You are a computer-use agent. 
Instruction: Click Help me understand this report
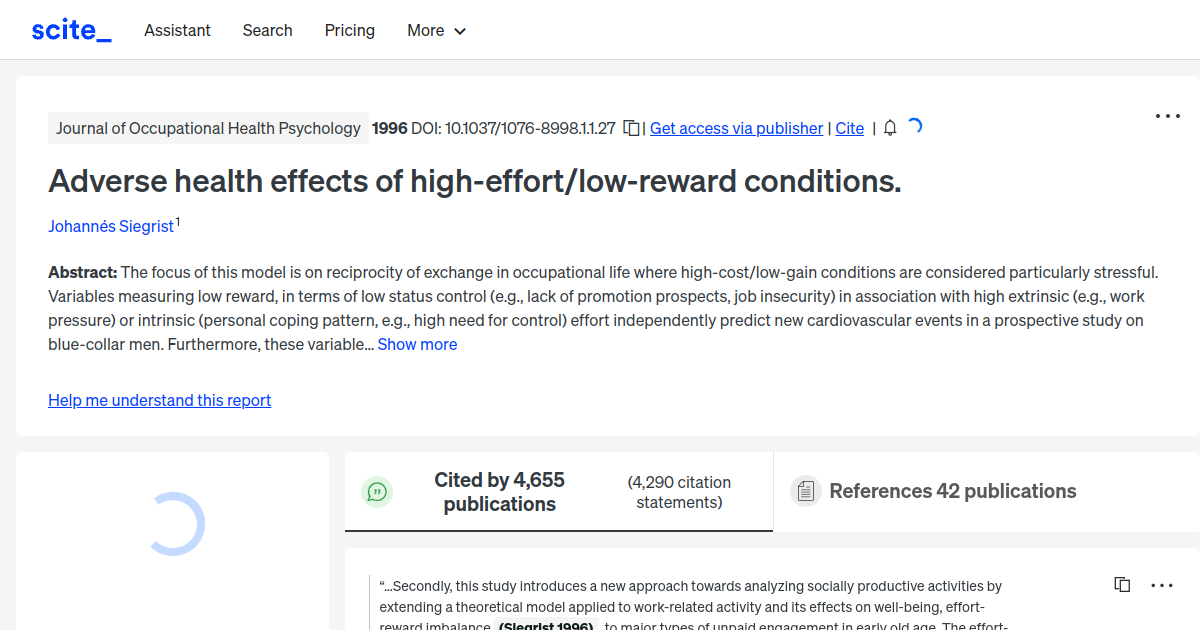(159, 400)
